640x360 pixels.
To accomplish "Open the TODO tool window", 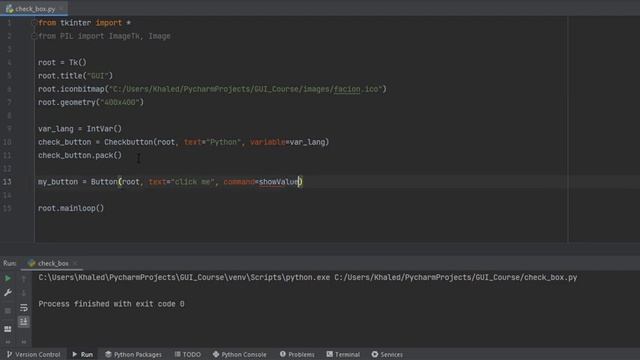I will click(x=188, y=354).
